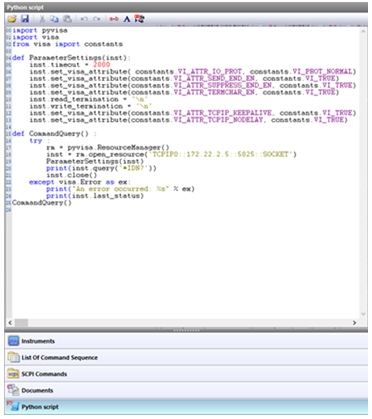Cut the selected code
Screen dimensions: 372x419
42,19
